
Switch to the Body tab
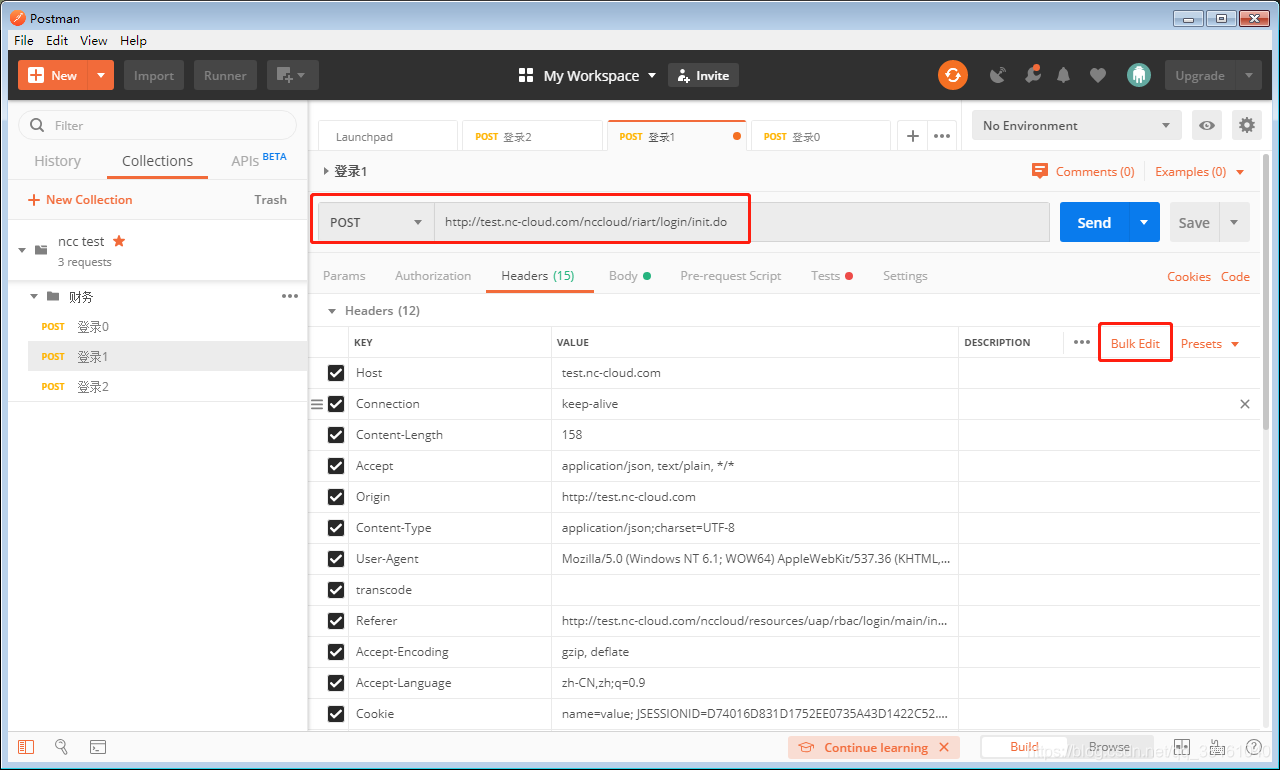[x=629, y=276]
